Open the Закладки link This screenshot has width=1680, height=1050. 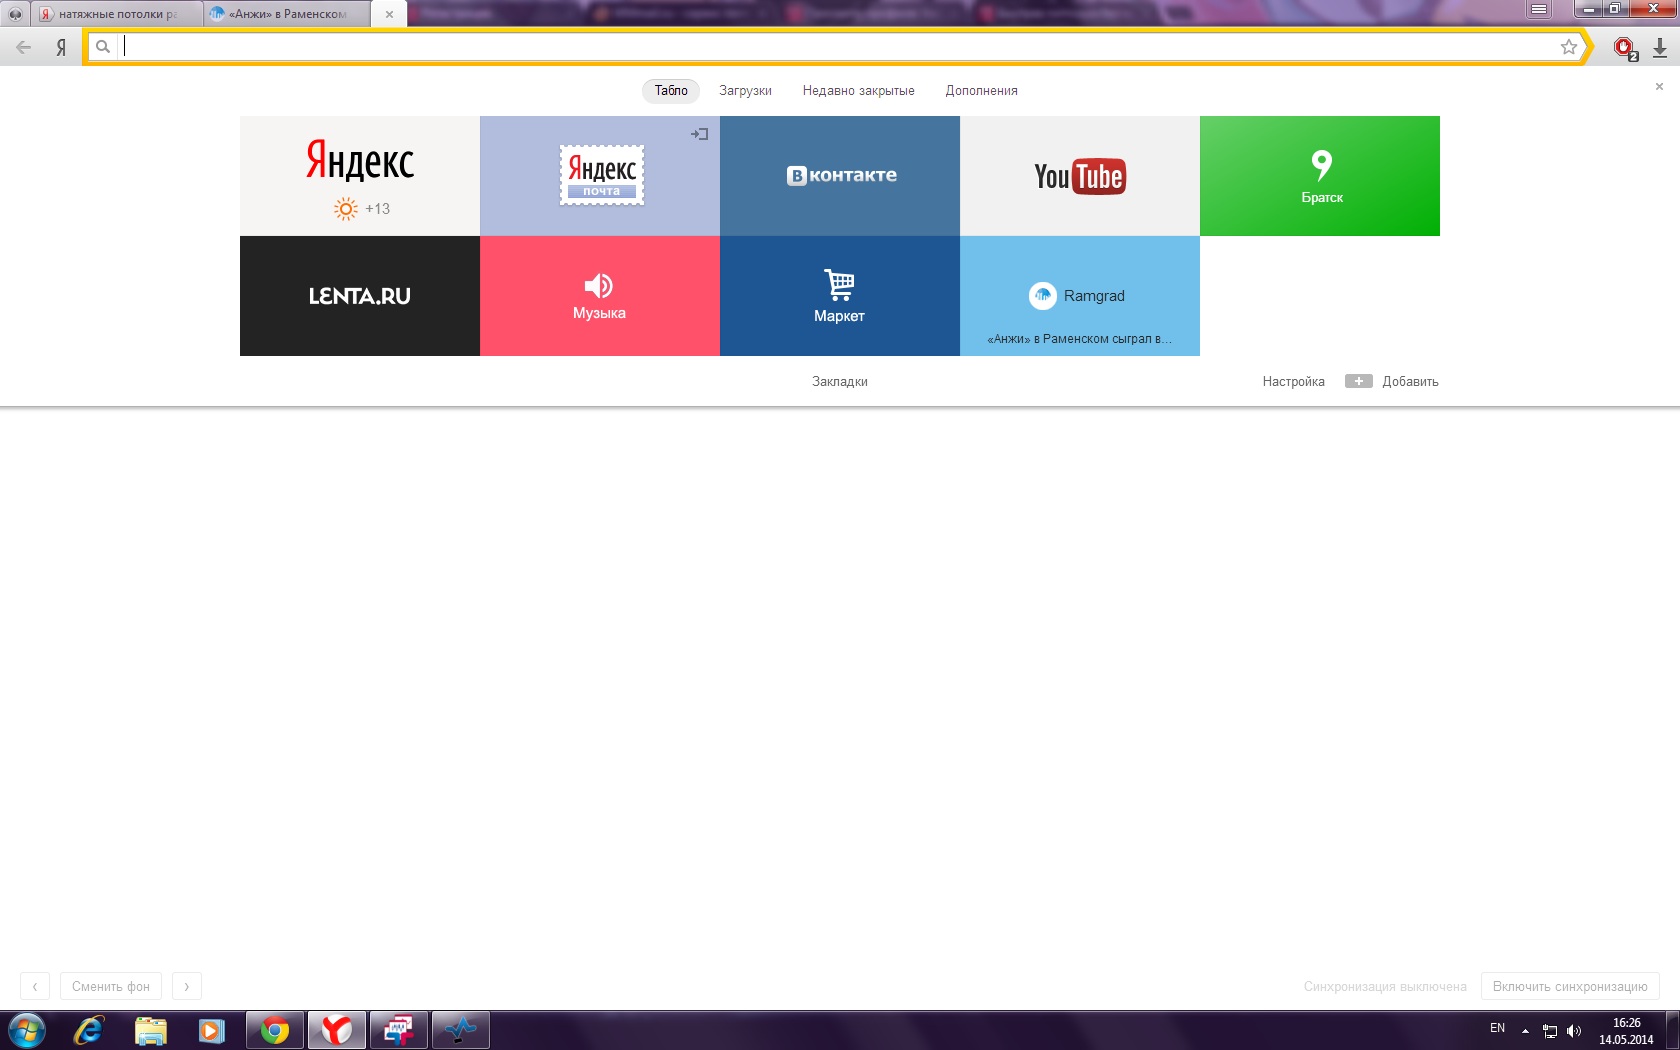coord(840,382)
